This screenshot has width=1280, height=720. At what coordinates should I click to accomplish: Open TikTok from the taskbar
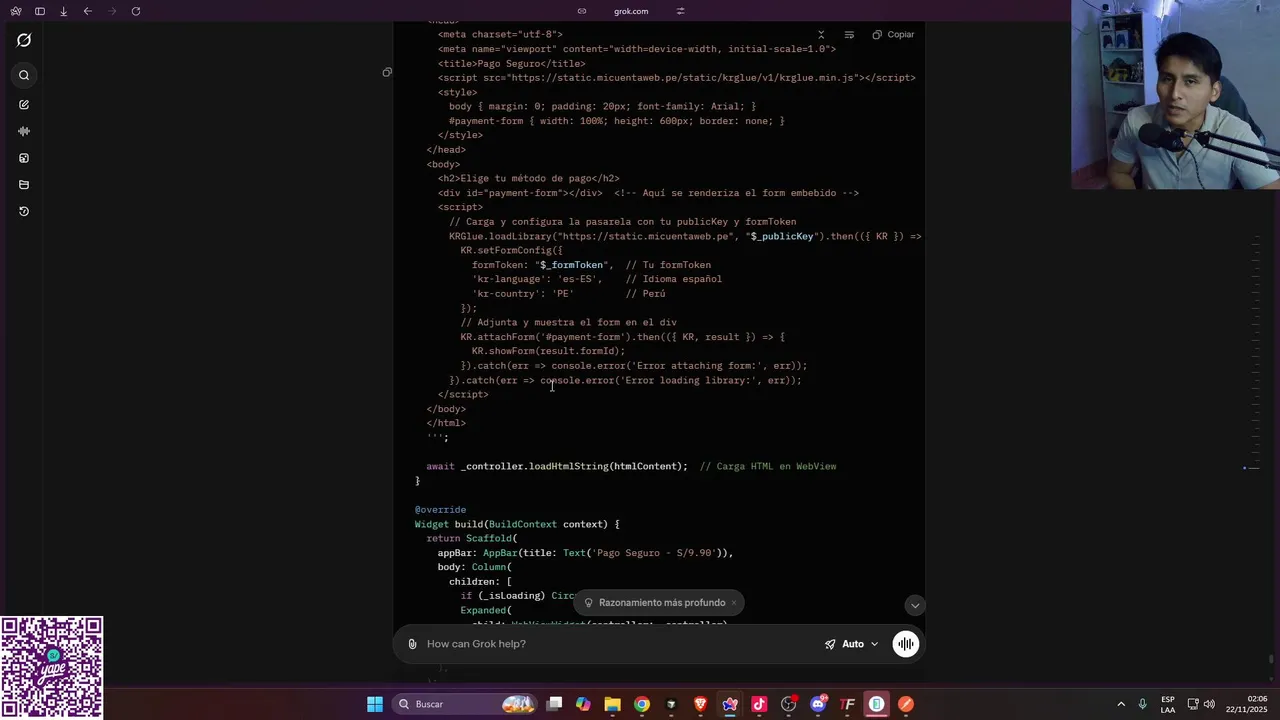click(759, 704)
